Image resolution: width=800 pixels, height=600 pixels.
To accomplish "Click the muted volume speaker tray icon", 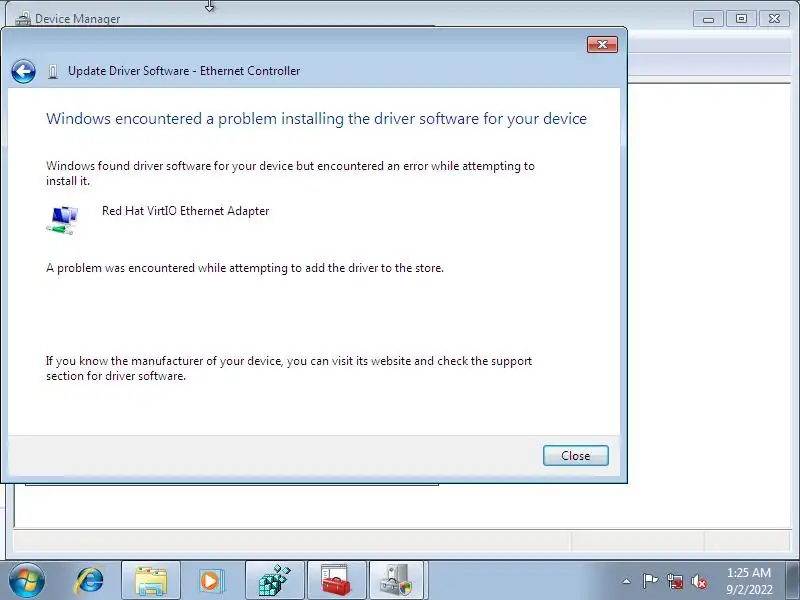I will (x=698, y=581).
